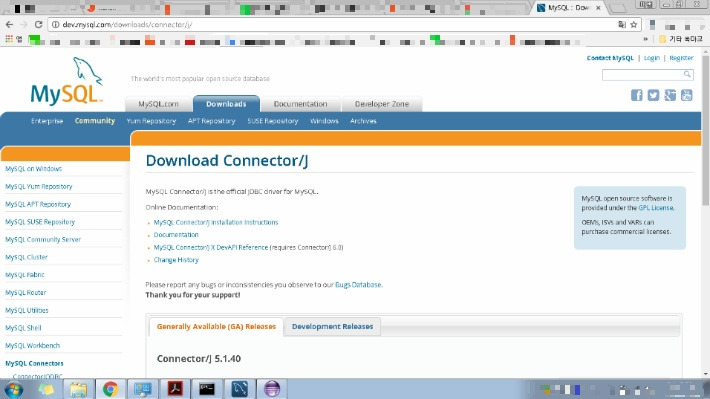Open the Bugs Database link
The image size is (710, 399).
(358, 285)
